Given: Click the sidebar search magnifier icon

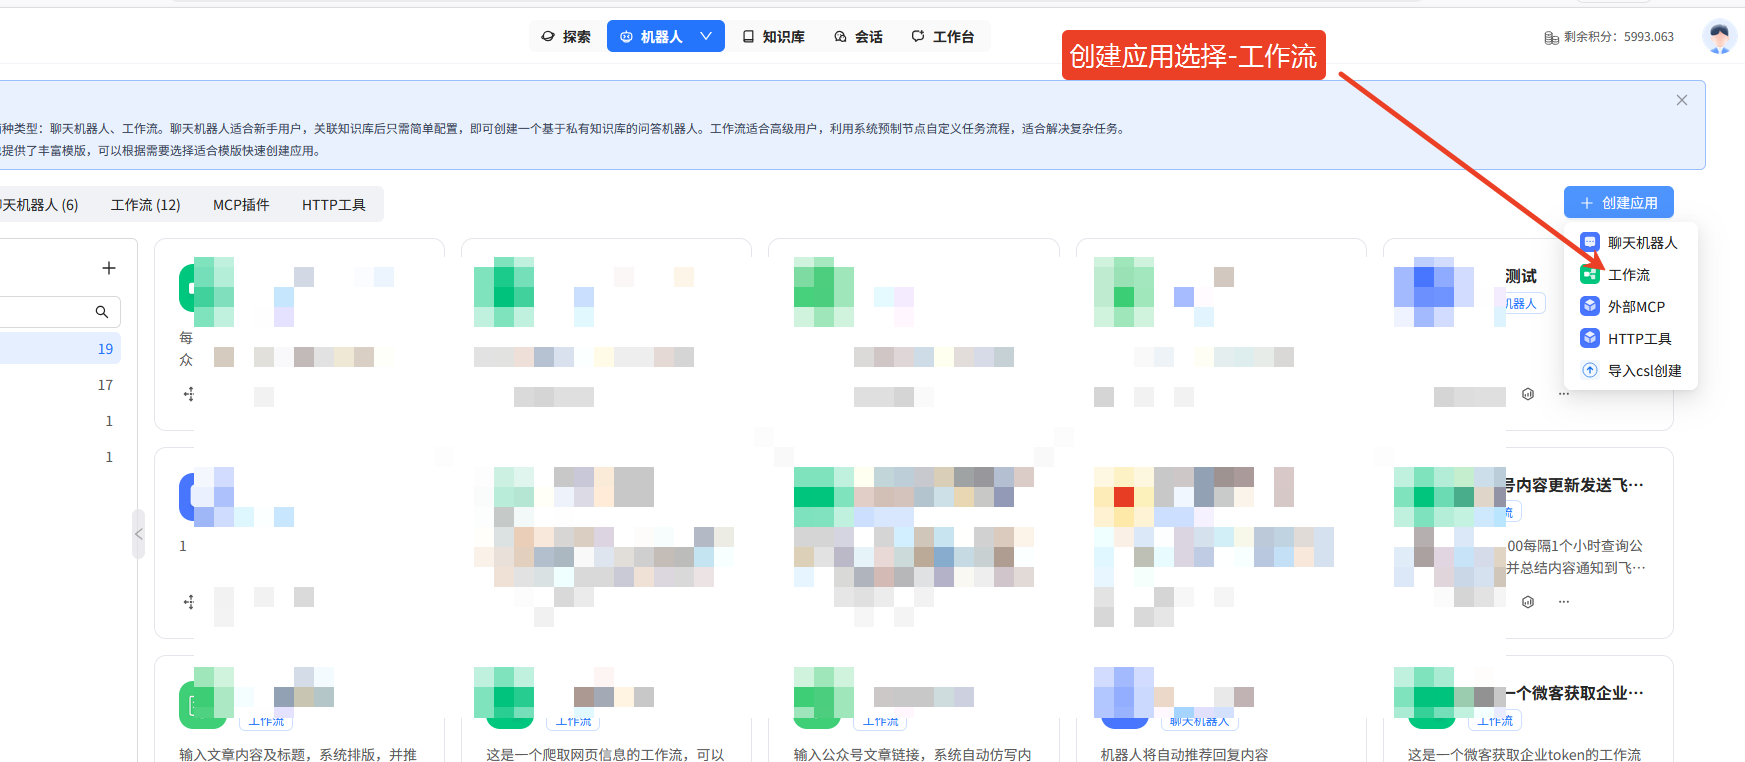Looking at the screenshot, I should (x=102, y=312).
